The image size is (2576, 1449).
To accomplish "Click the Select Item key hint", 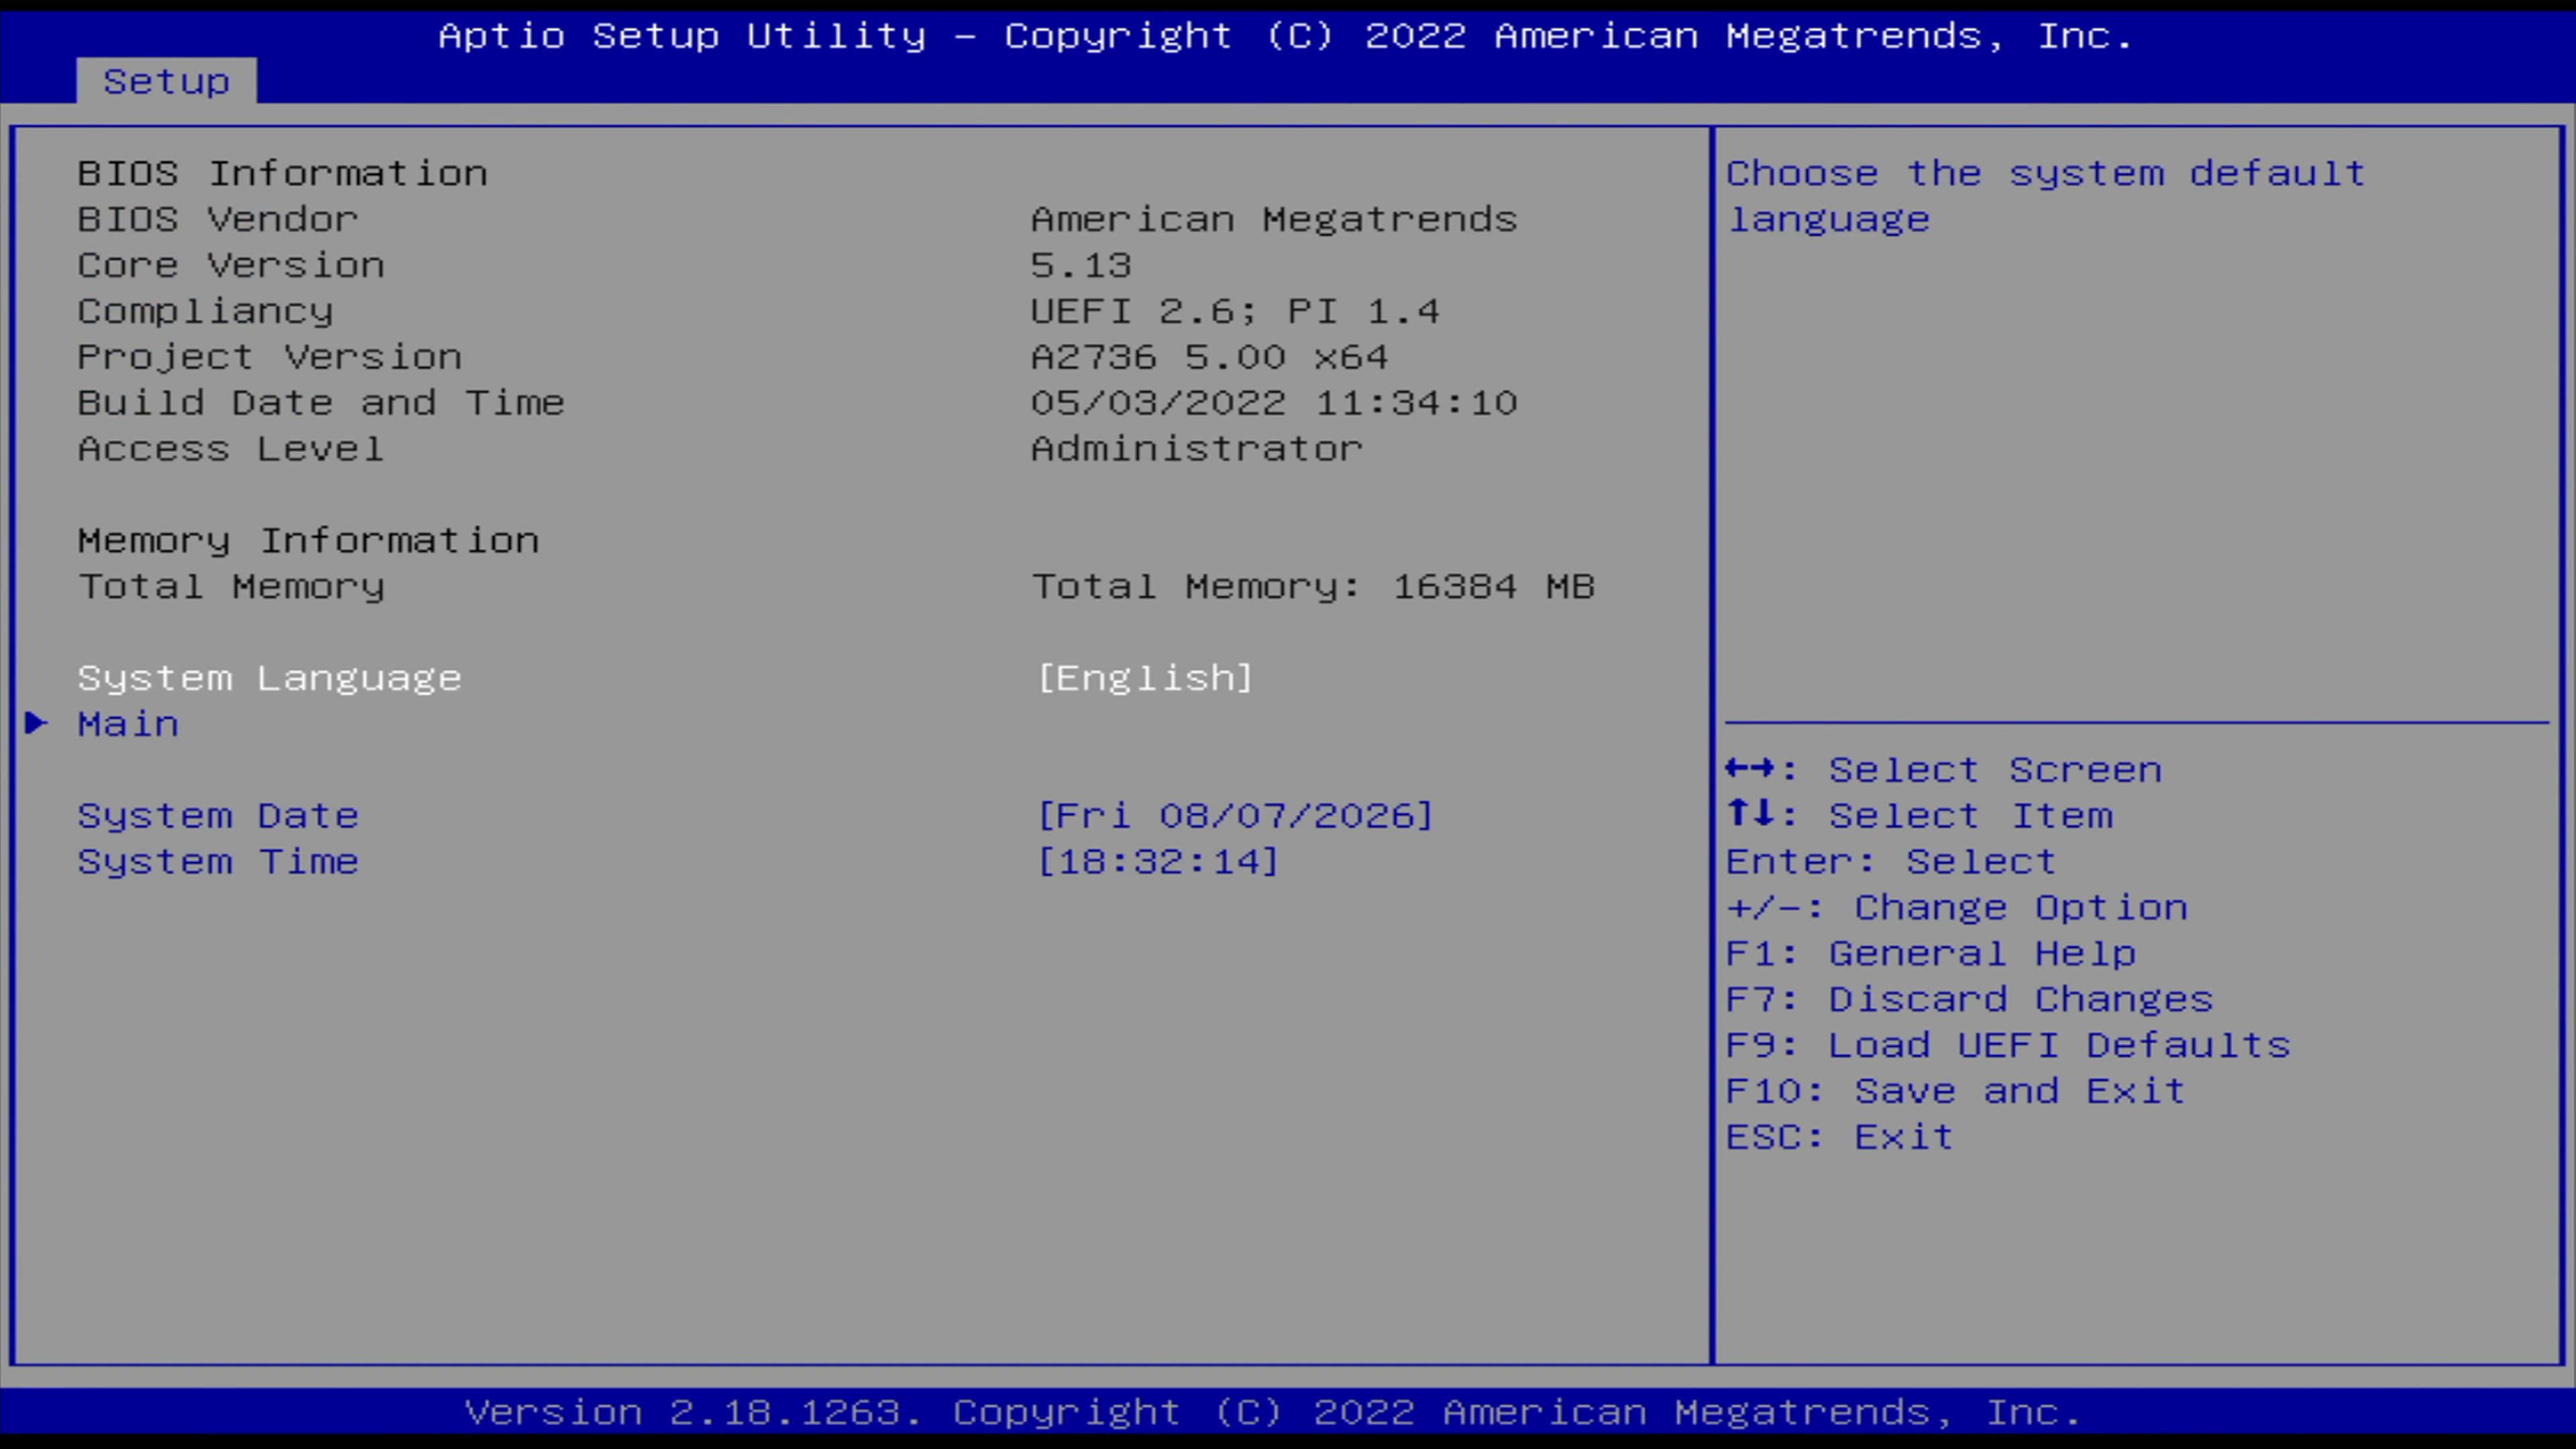I will click(1920, 816).
